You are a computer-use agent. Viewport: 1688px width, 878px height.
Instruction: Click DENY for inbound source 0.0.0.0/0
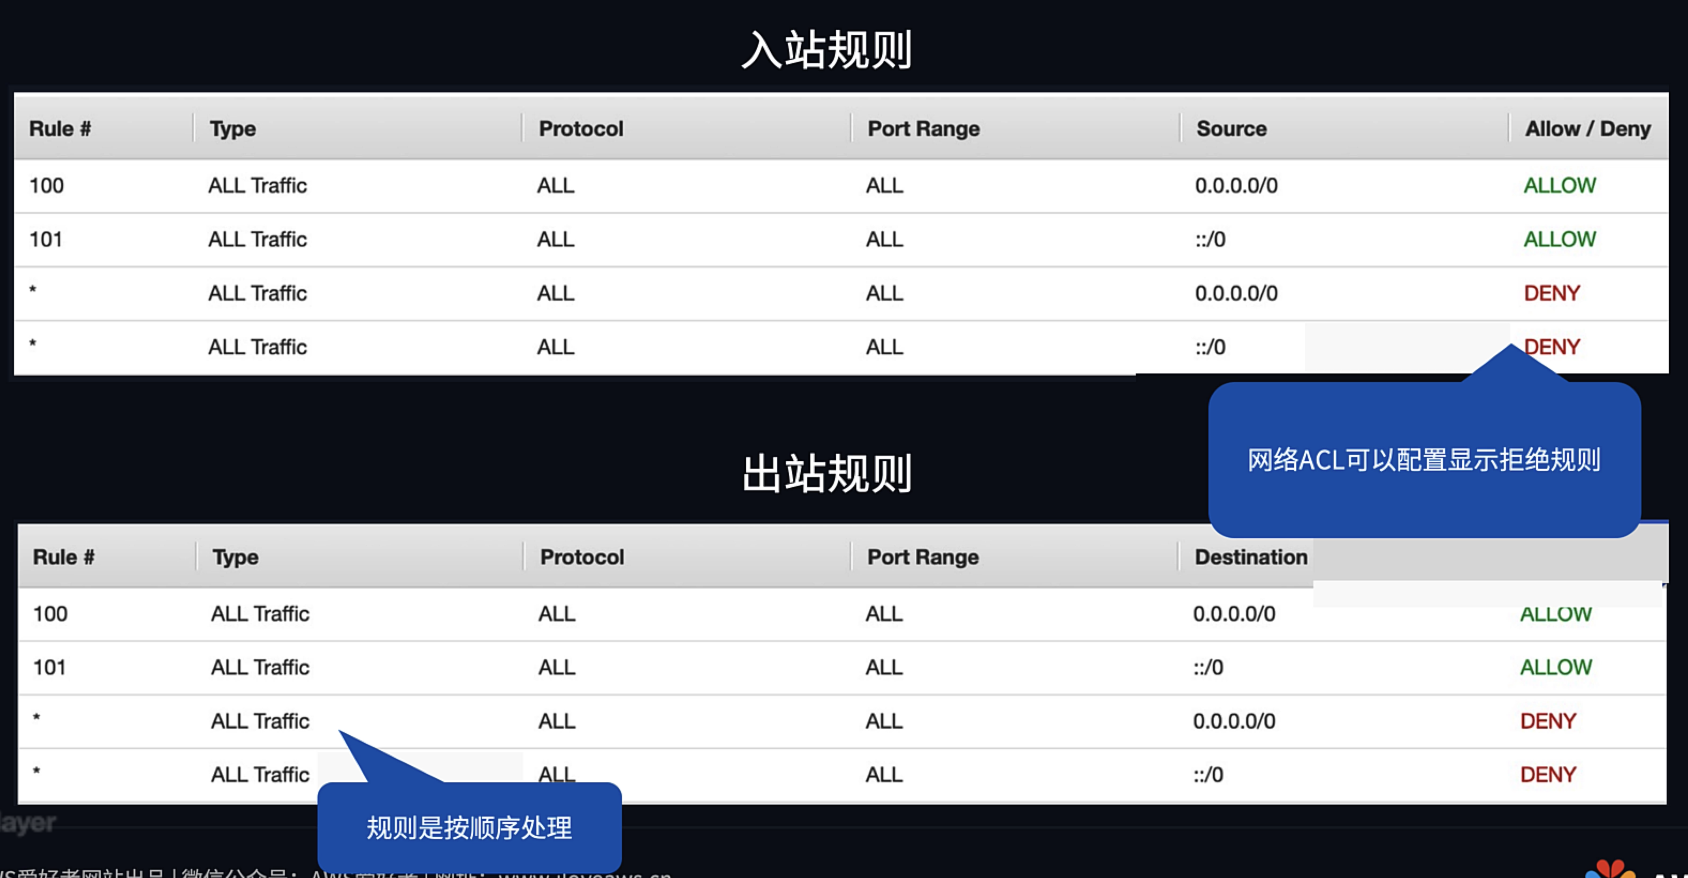[1552, 293]
